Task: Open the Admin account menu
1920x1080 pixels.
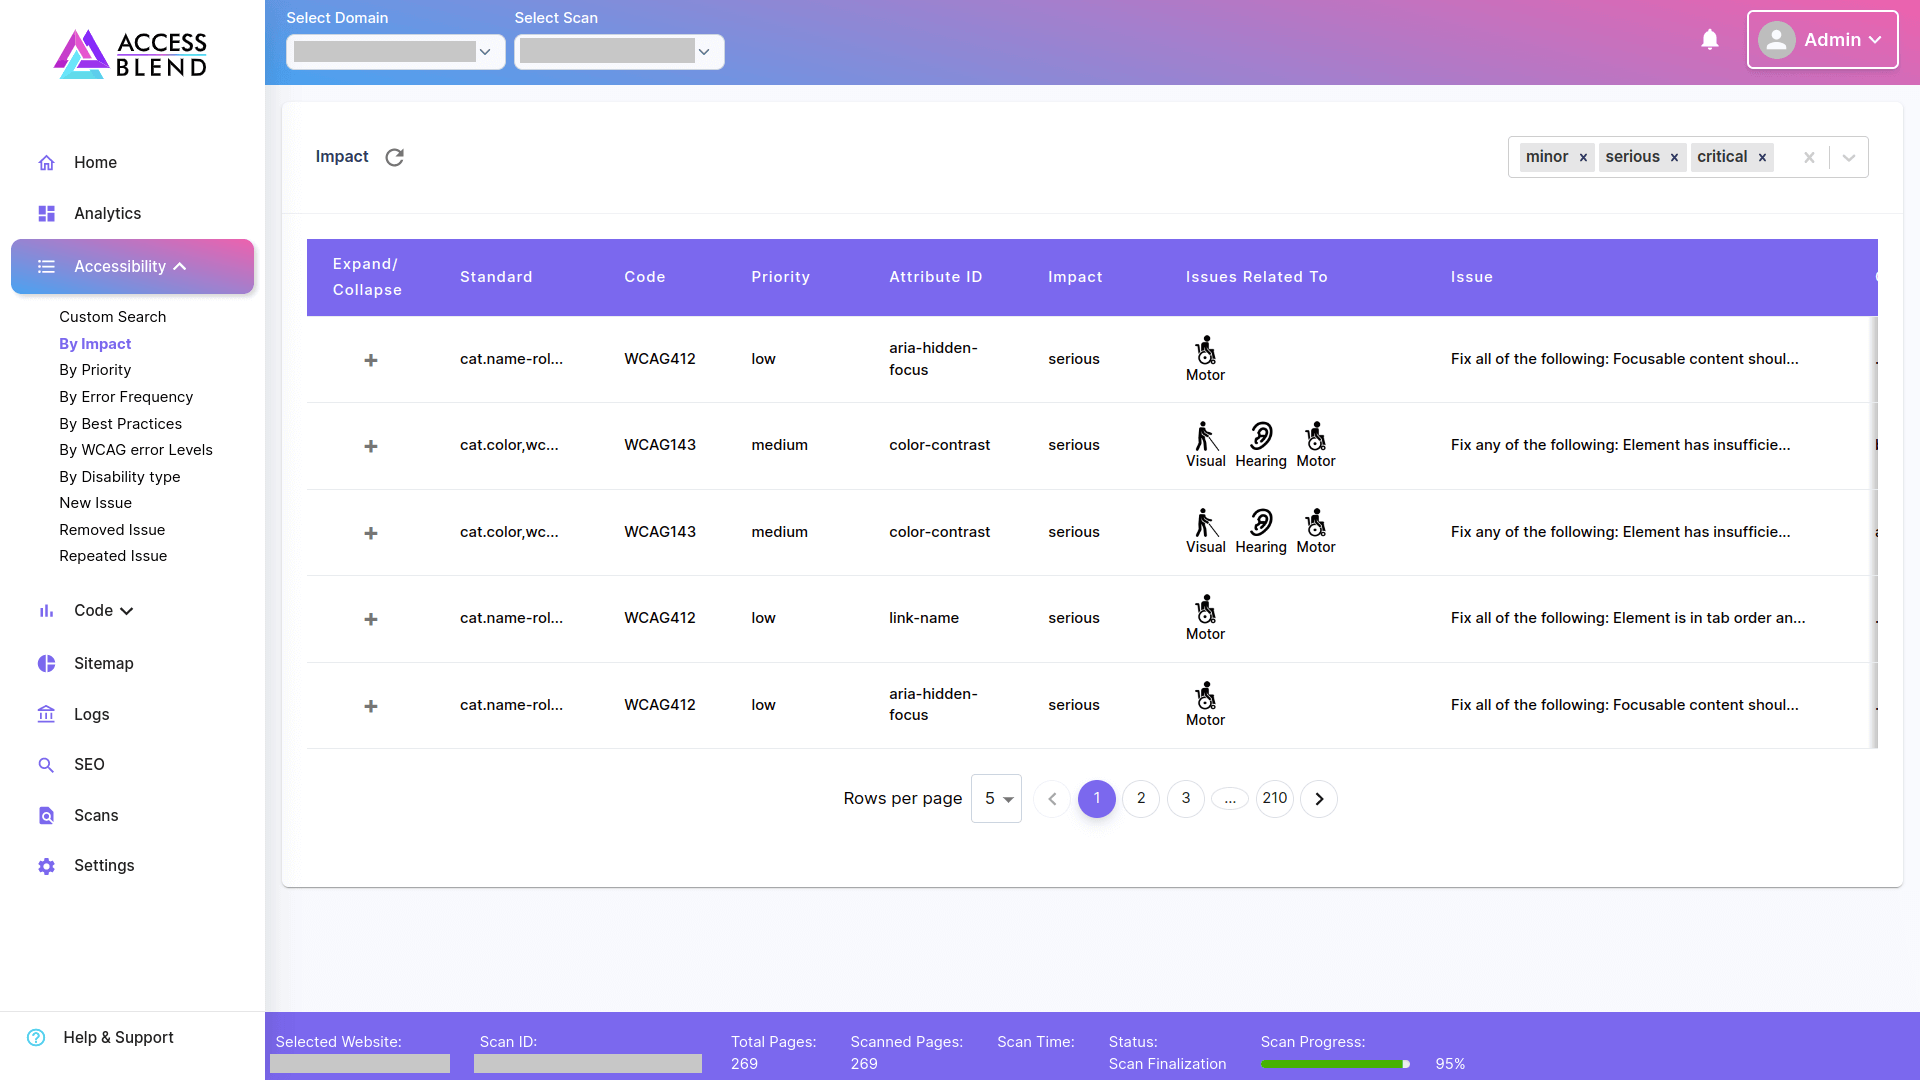Action: 1822,40
